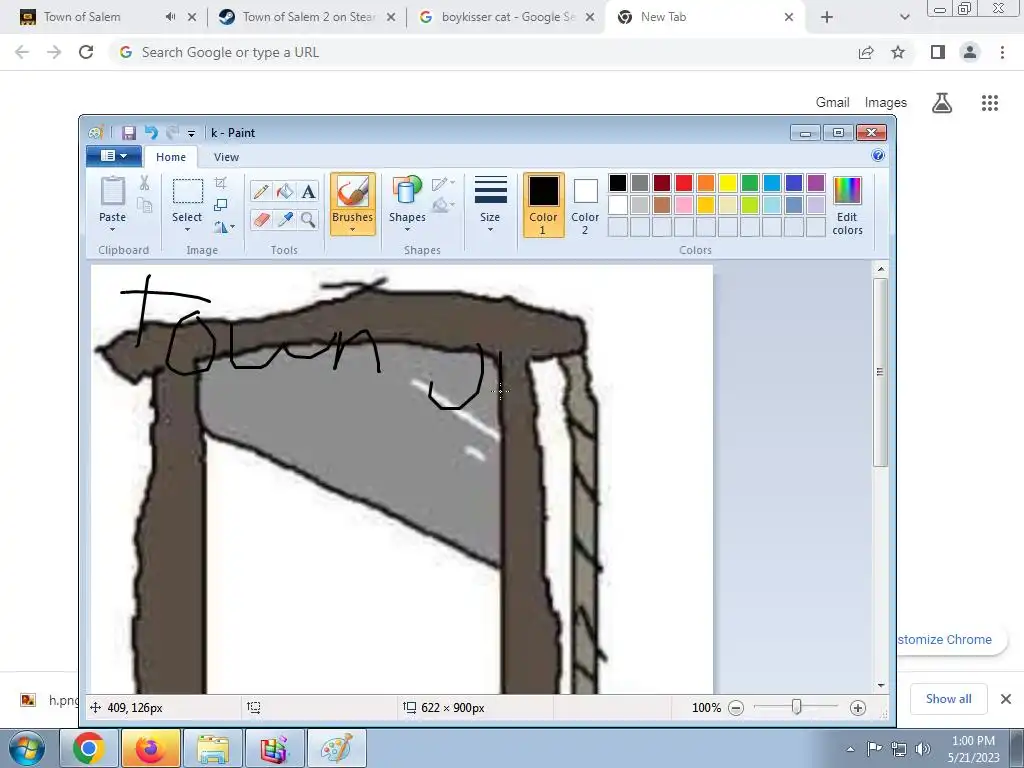
Task: Expand the Select dropdown arrow
Action: coord(187,229)
